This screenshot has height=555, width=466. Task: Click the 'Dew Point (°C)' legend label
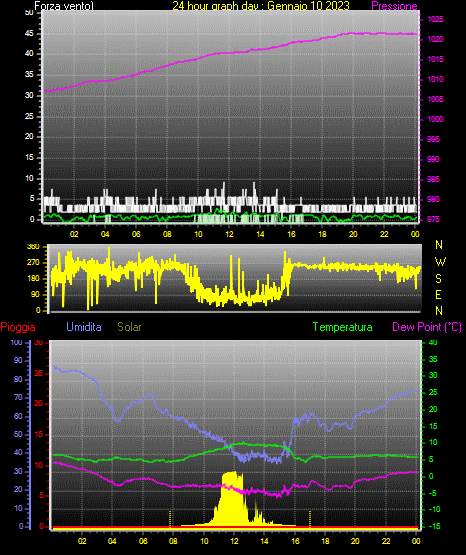[427, 327]
